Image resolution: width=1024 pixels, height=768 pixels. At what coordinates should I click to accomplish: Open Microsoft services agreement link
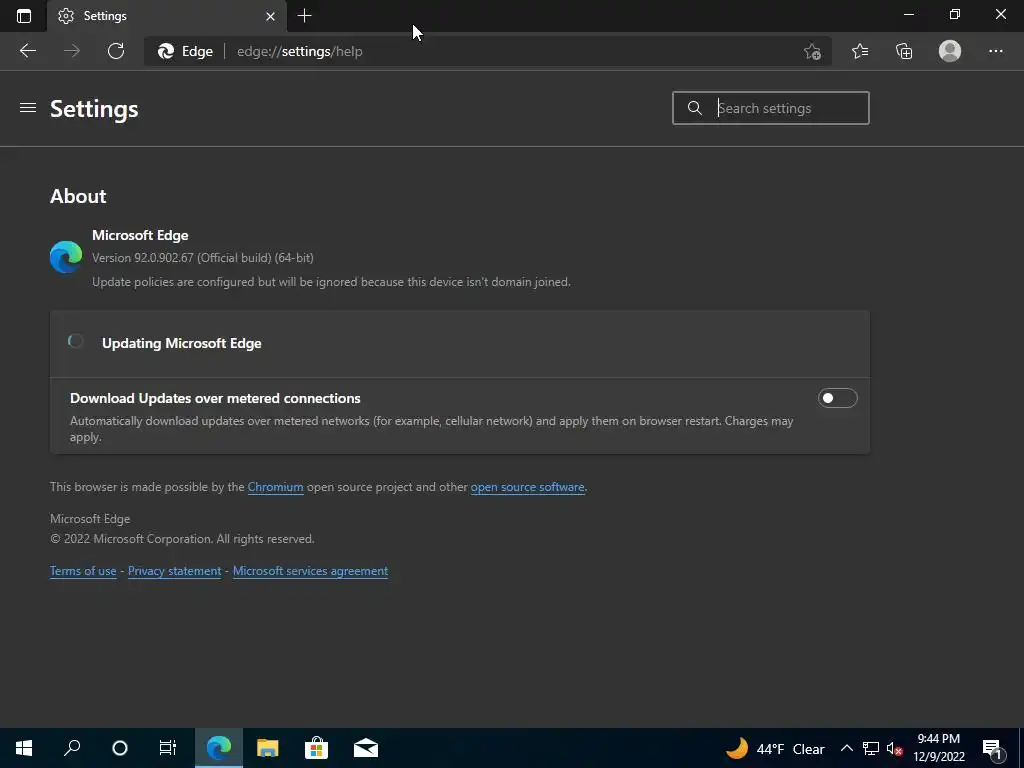pyautogui.click(x=310, y=571)
